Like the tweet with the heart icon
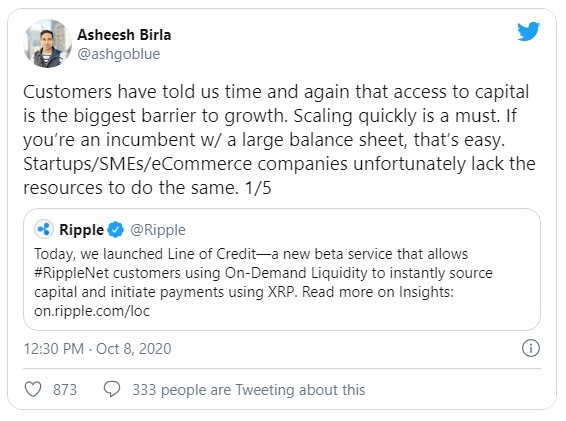The image size is (566, 421). coord(33,389)
